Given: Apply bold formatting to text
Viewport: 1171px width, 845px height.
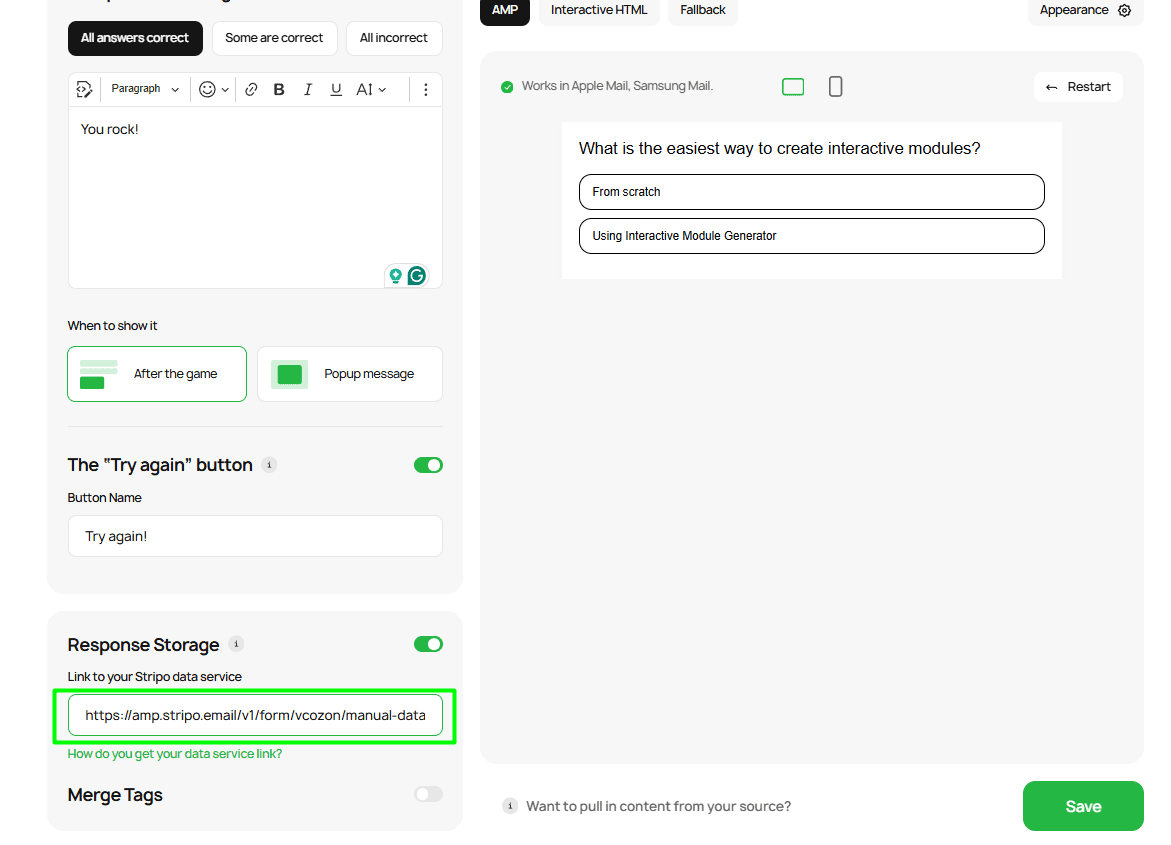Looking at the screenshot, I should pos(279,90).
